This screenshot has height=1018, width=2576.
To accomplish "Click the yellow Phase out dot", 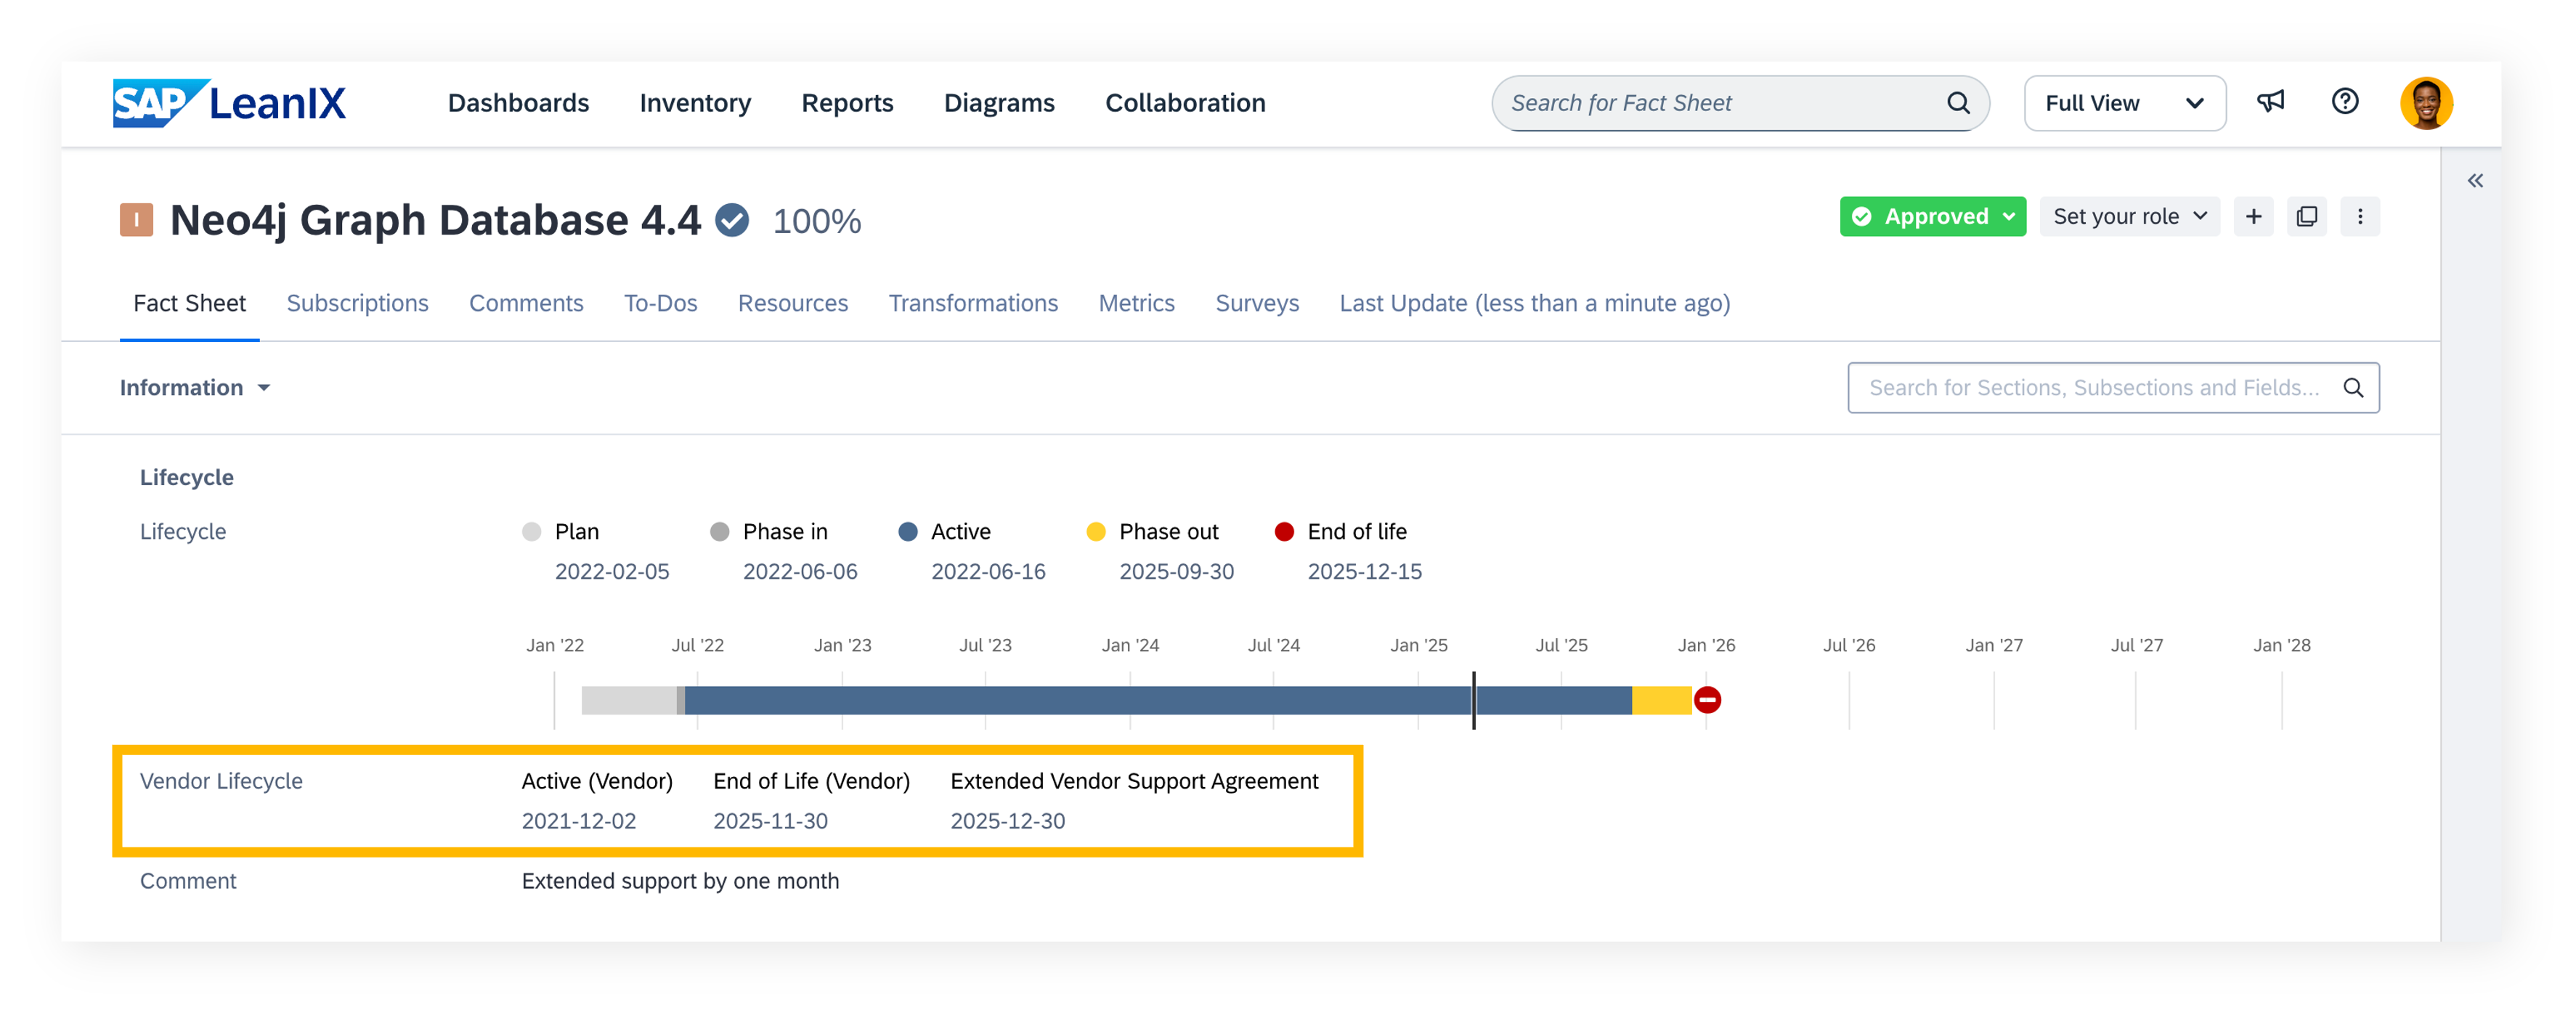I will click(1096, 532).
